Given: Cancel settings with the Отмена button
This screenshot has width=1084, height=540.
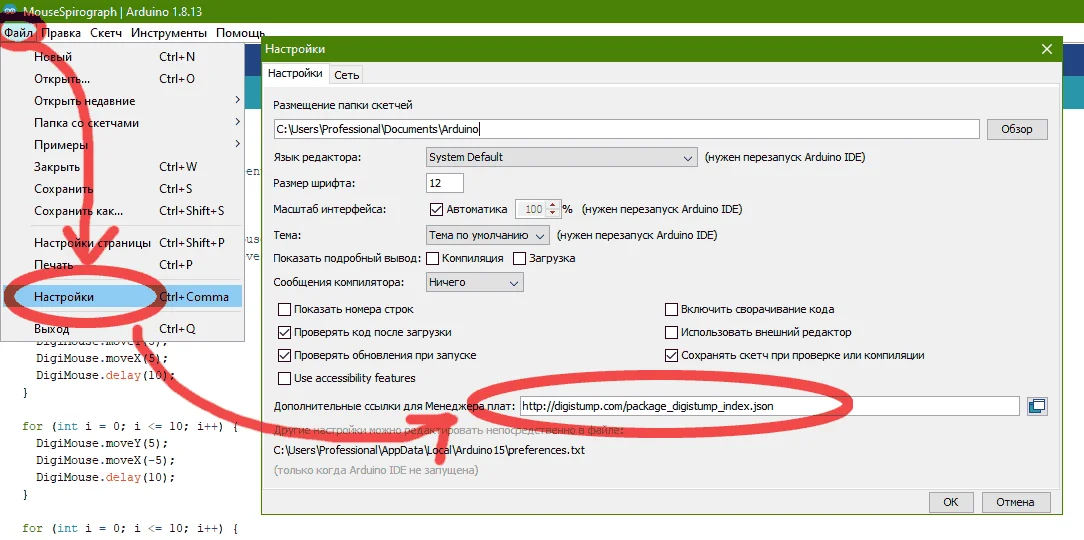Looking at the screenshot, I should click(x=1015, y=502).
